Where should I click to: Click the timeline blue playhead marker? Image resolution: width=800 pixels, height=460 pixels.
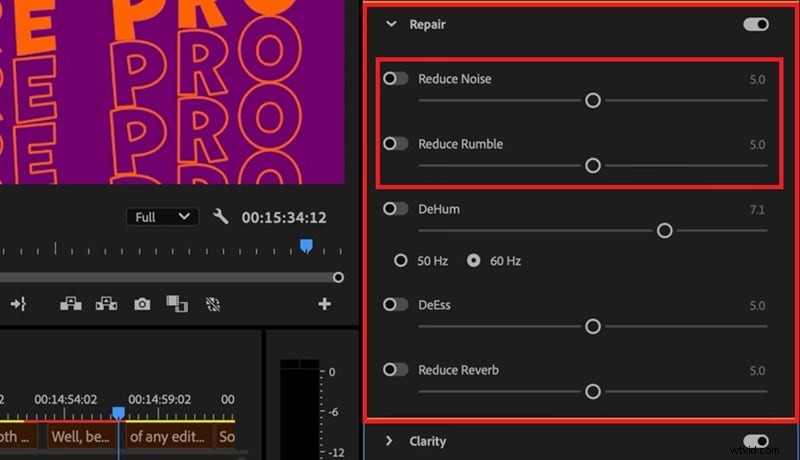[118, 412]
